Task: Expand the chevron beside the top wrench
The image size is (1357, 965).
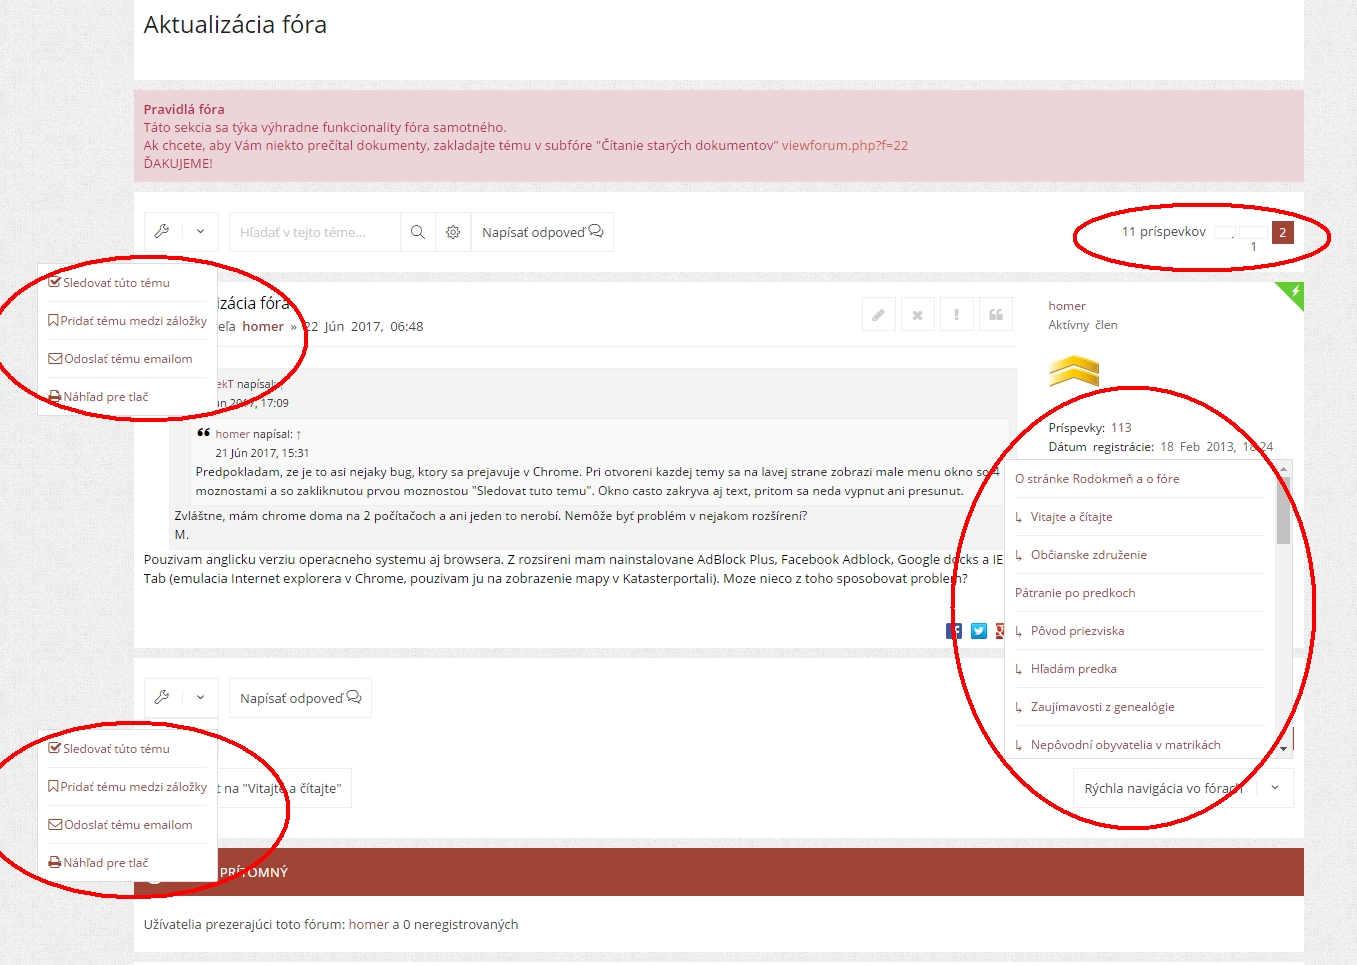Action: 200,232
